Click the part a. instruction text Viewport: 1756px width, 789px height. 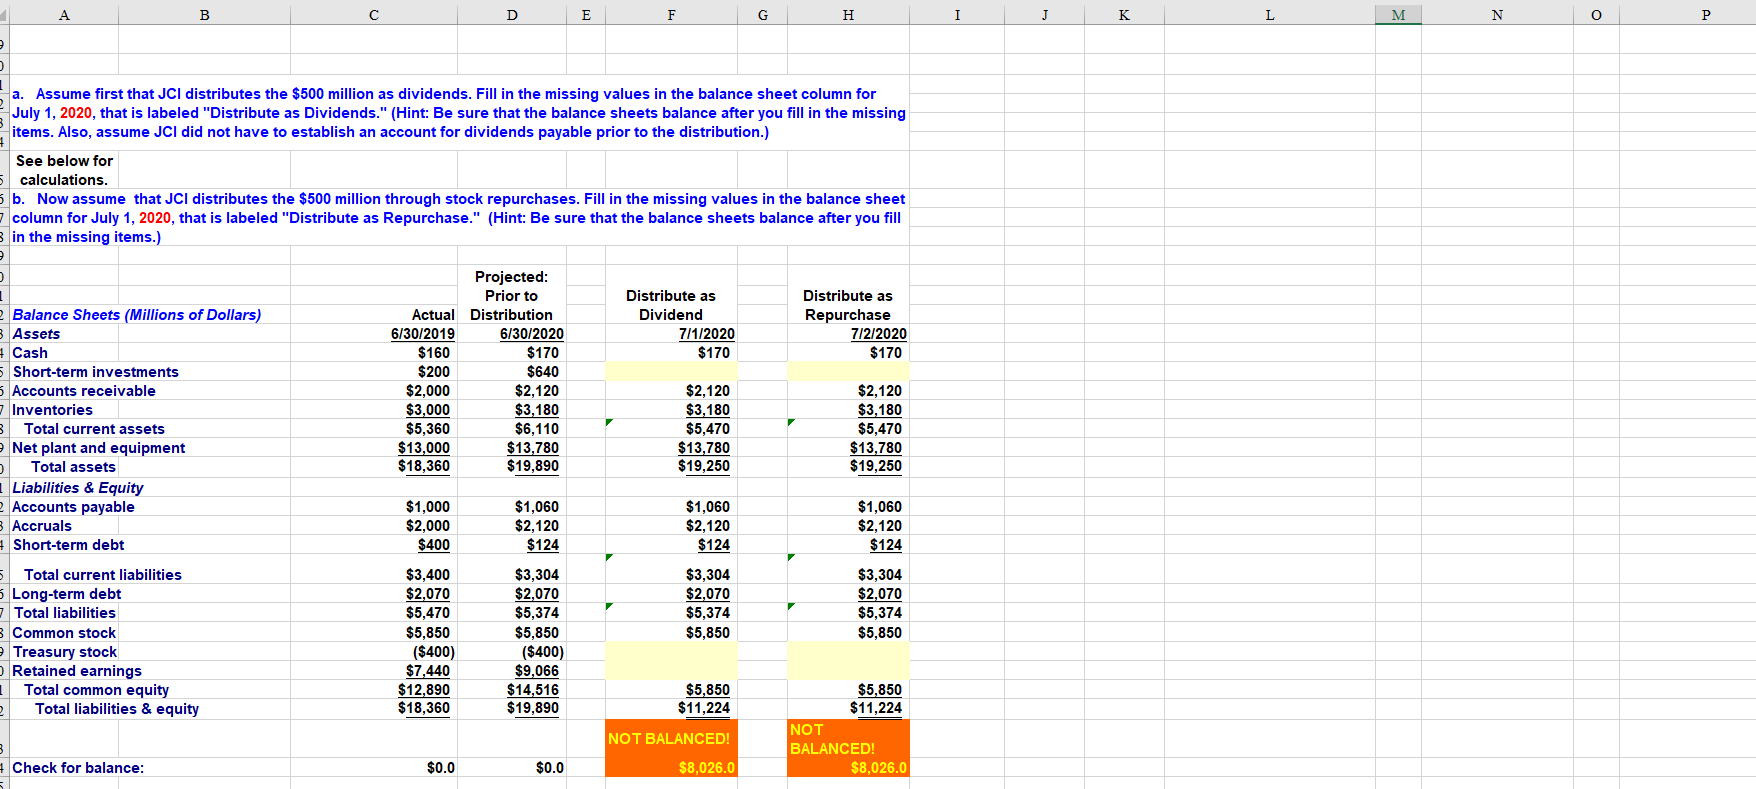pyautogui.click(x=459, y=113)
